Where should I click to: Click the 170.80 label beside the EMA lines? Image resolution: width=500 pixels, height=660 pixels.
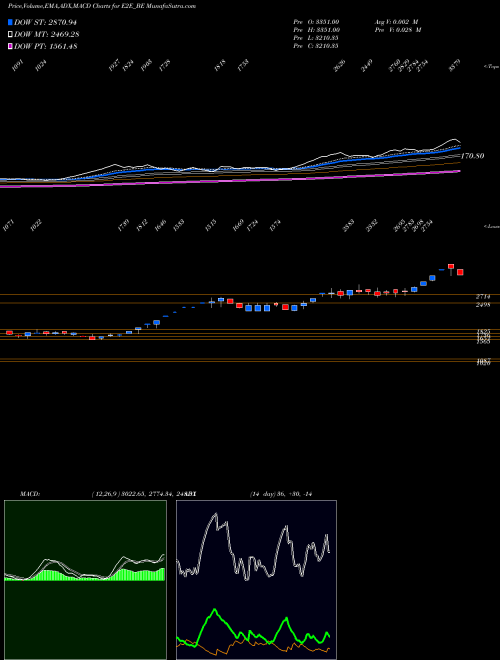(x=473, y=156)
